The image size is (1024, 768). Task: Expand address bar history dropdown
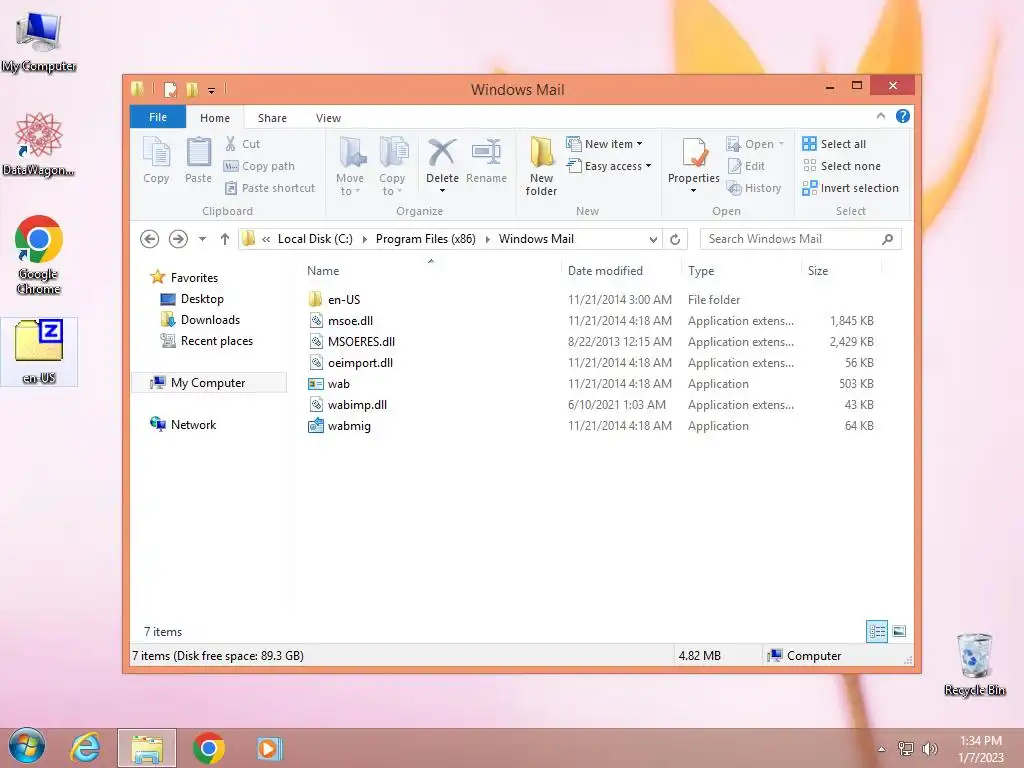pos(653,240)
